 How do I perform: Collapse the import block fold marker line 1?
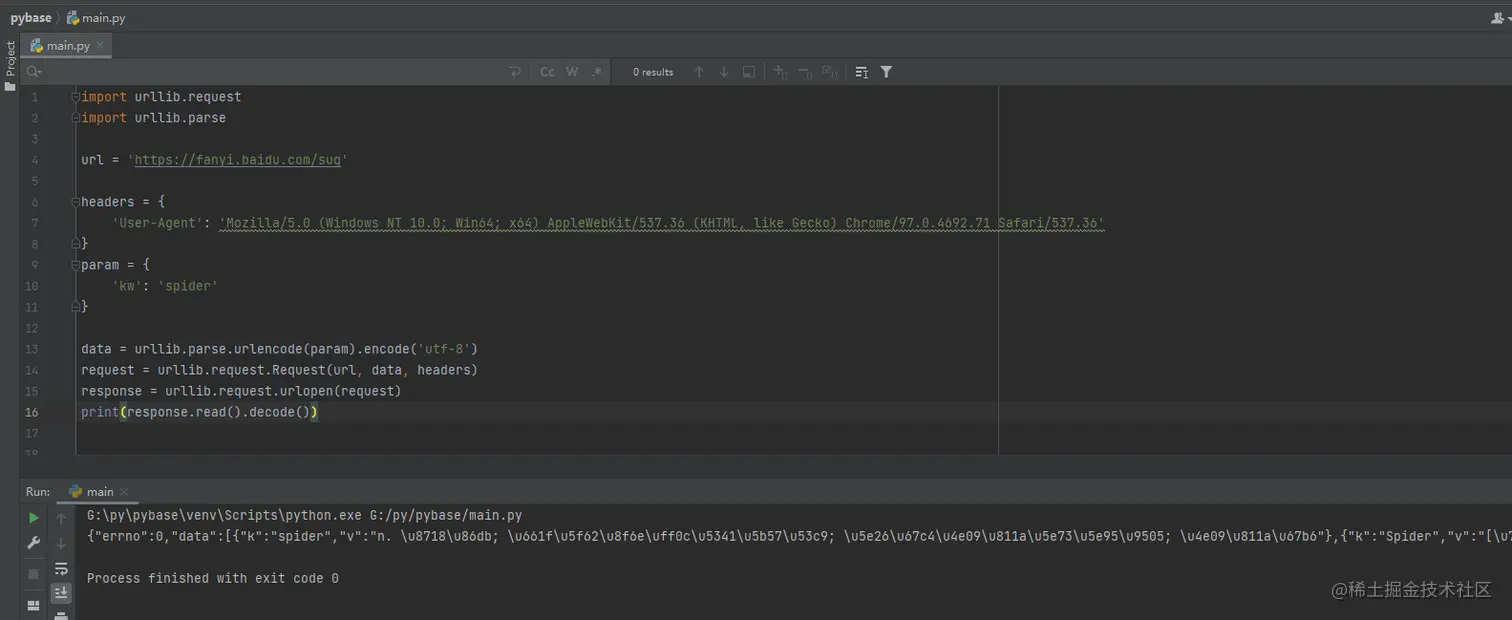[75, 97]
